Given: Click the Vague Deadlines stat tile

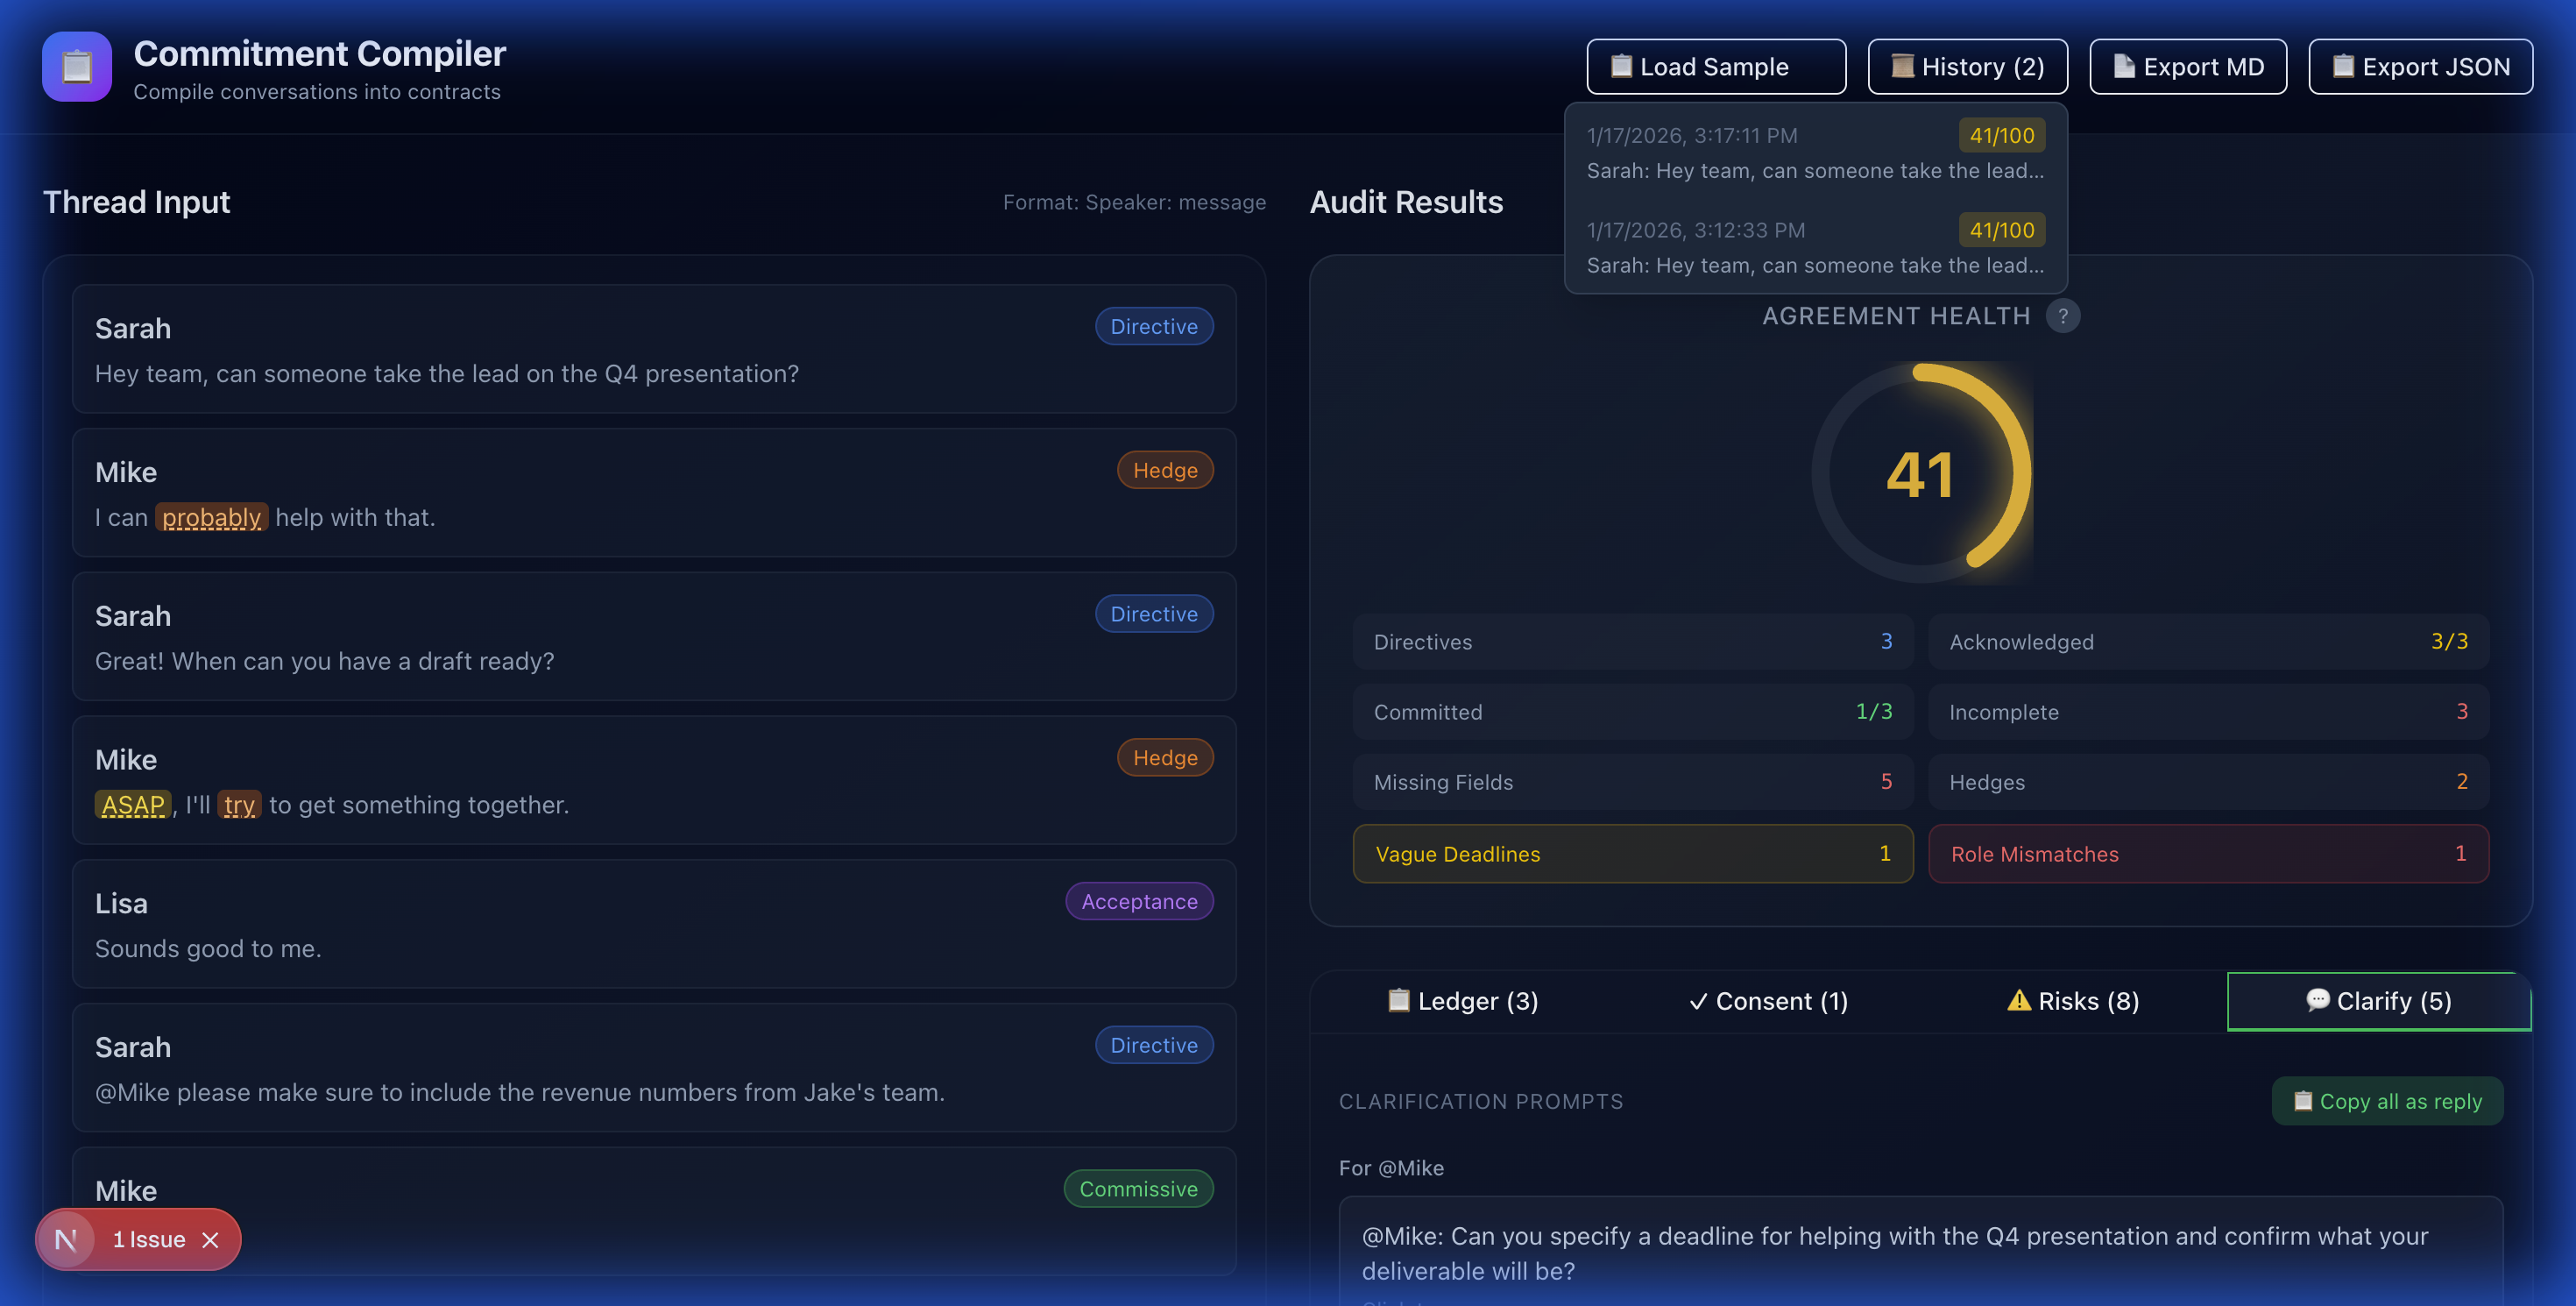Looking at the screenshot, I should click(1632, 854).
